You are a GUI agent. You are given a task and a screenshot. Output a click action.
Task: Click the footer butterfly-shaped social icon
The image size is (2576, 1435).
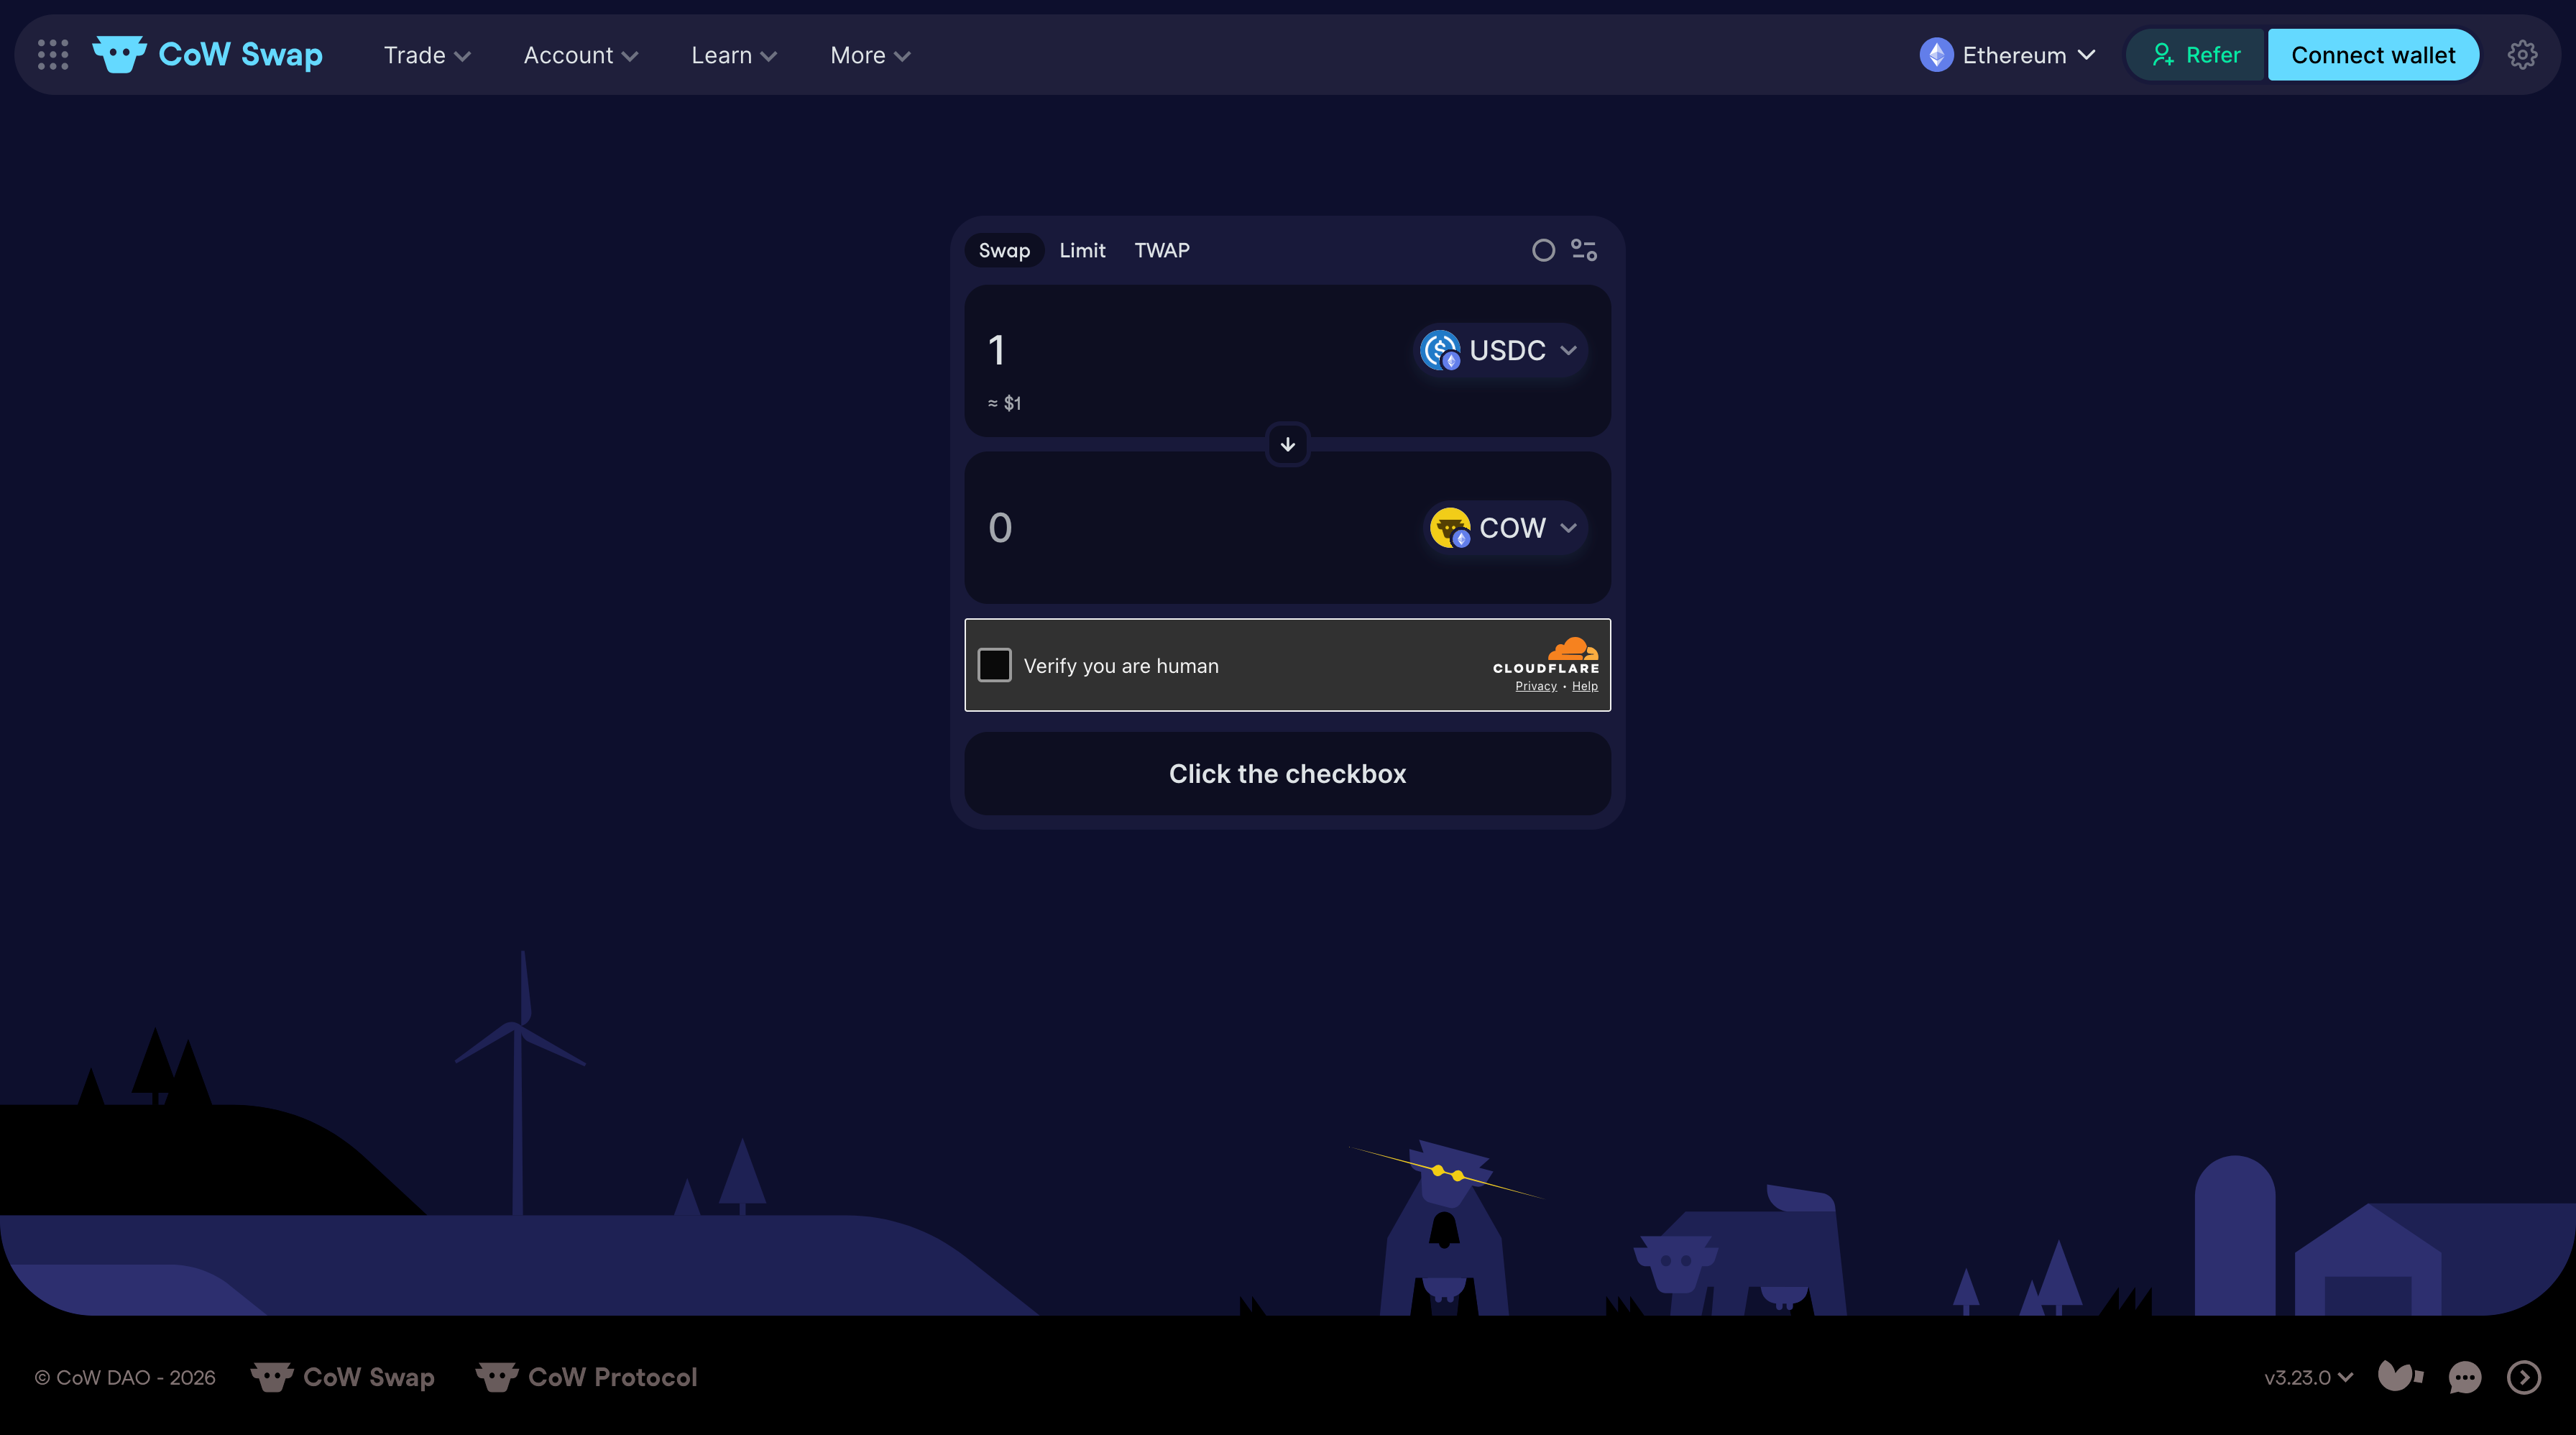[2401, 1377]
